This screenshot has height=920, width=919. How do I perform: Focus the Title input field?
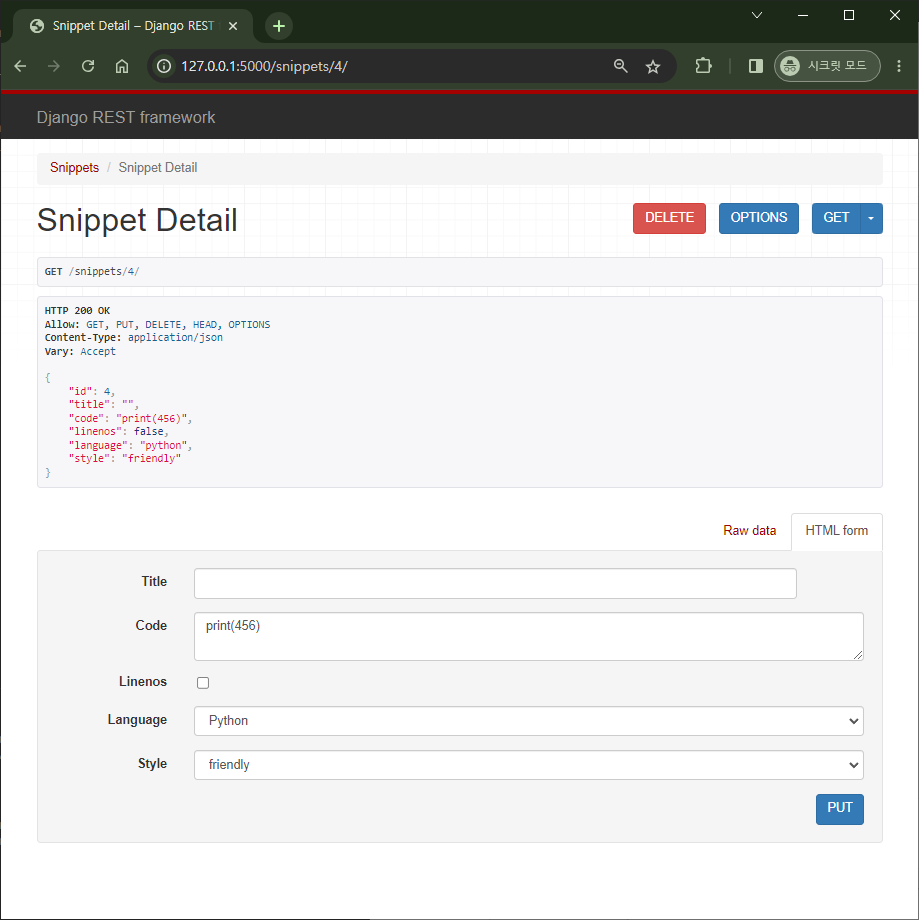[495, 583]
